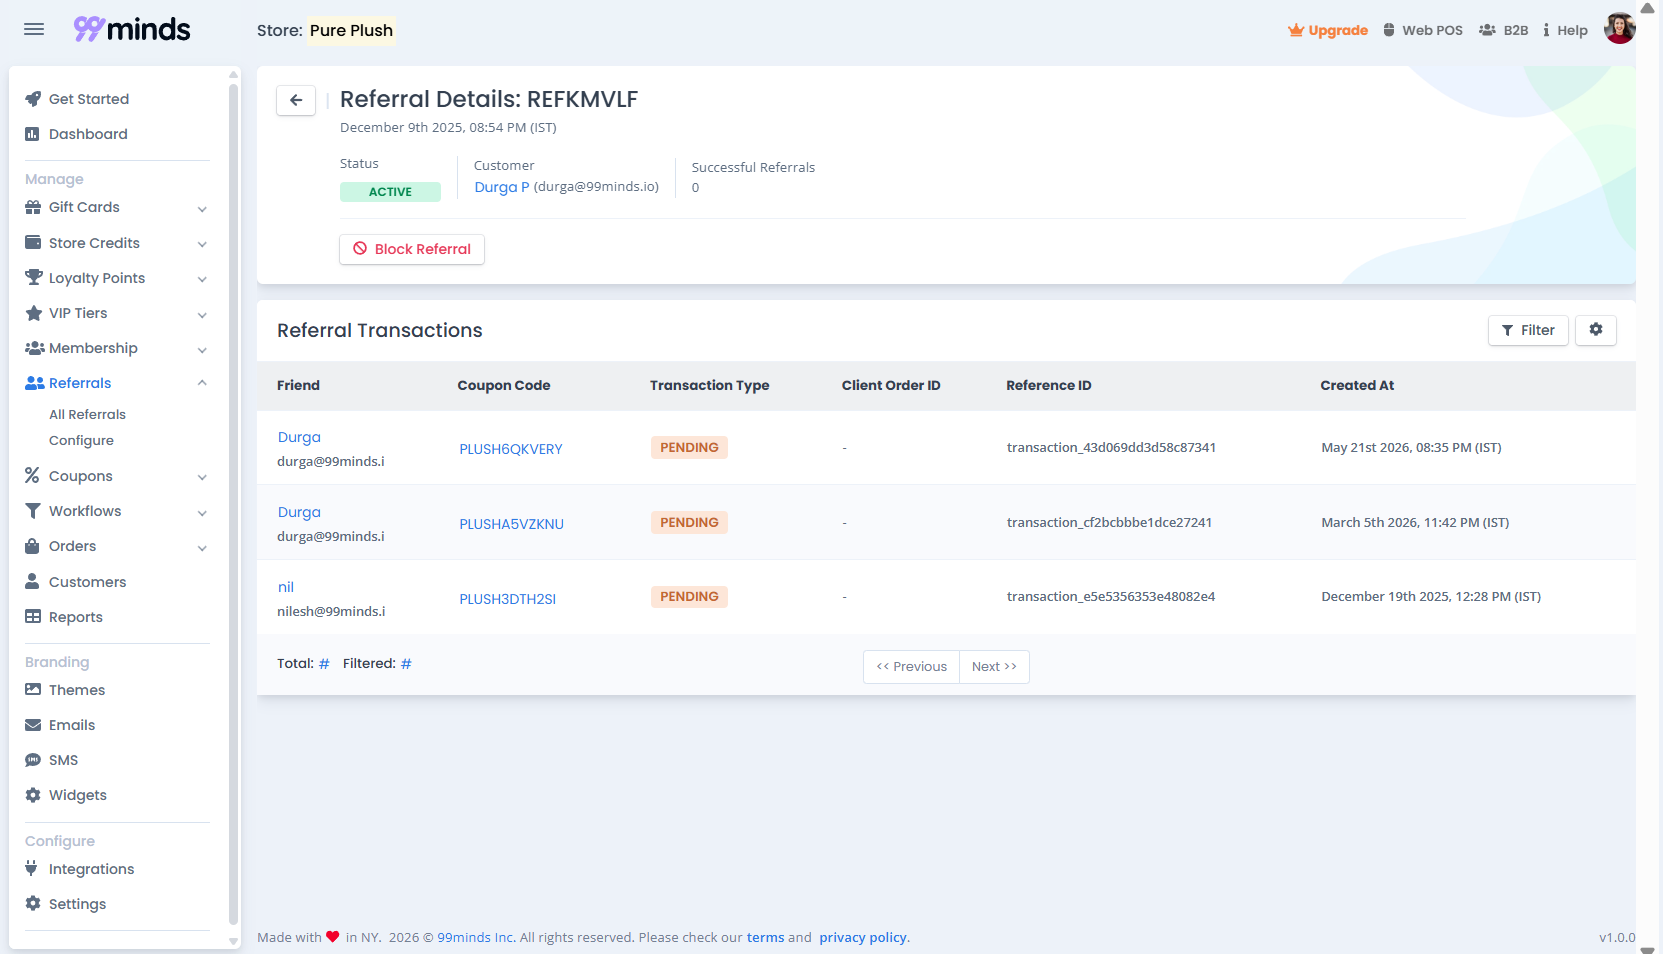Expand the VIP Tiers chevron
The height and width of the screenshot is (954, 1663).
tap(202, 314)
